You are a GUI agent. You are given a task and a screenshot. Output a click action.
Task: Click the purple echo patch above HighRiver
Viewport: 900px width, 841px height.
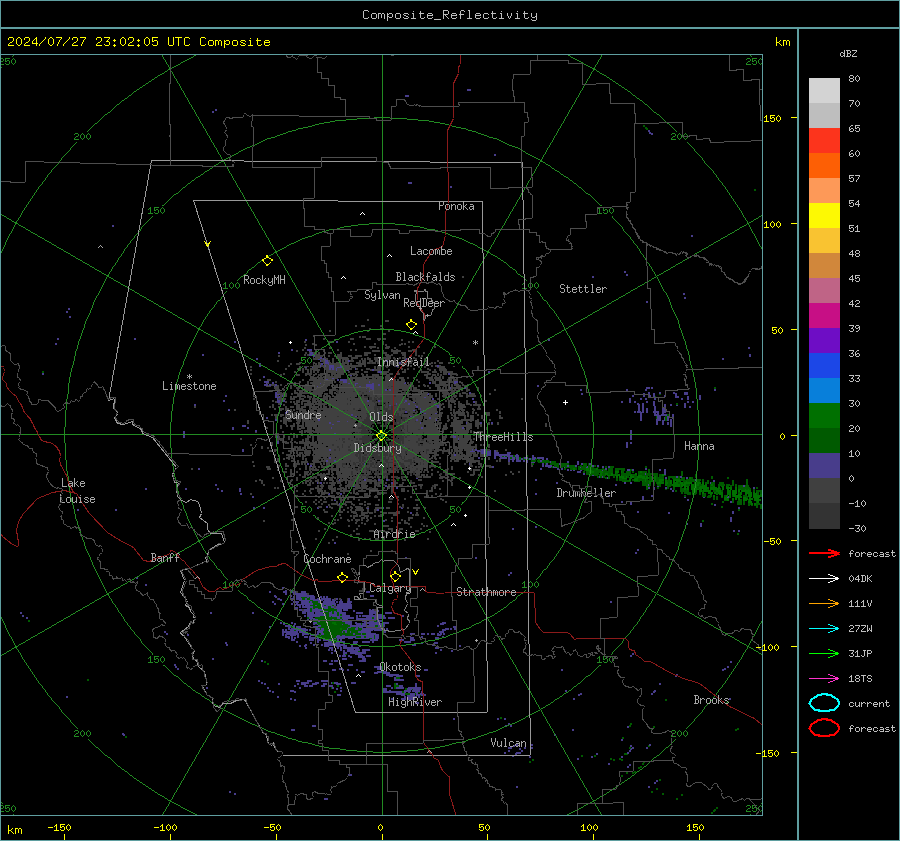[x=404, y=685]
